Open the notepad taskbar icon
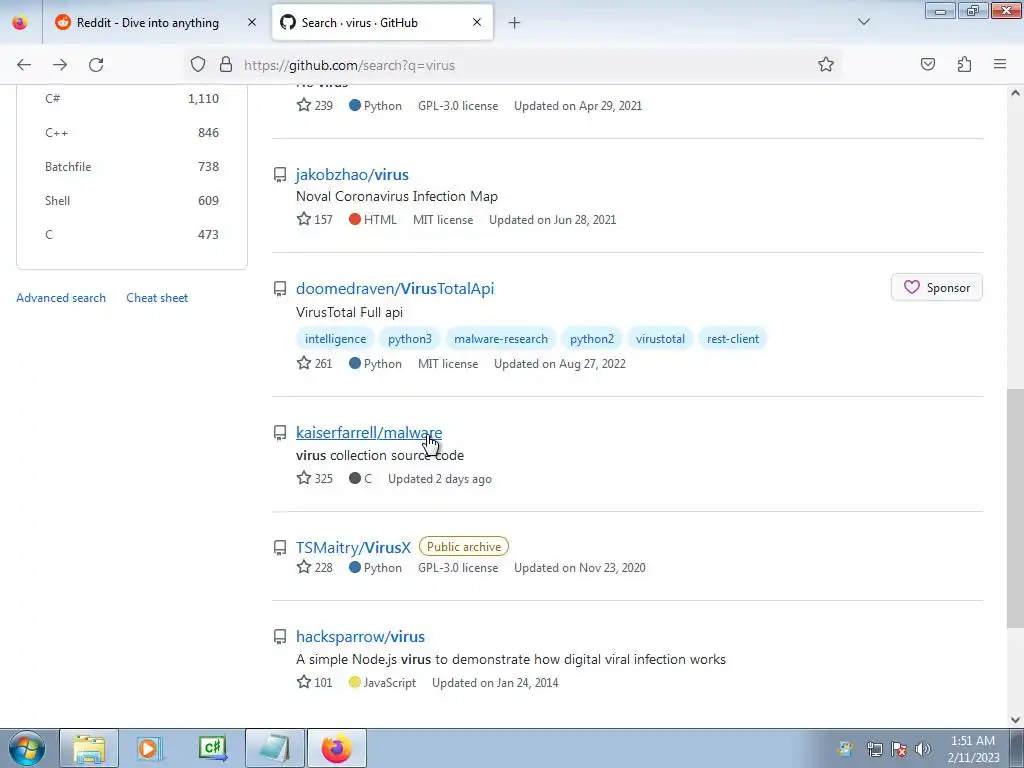The width and height of the screenshot is (1024, 768). tap(274, 748)
